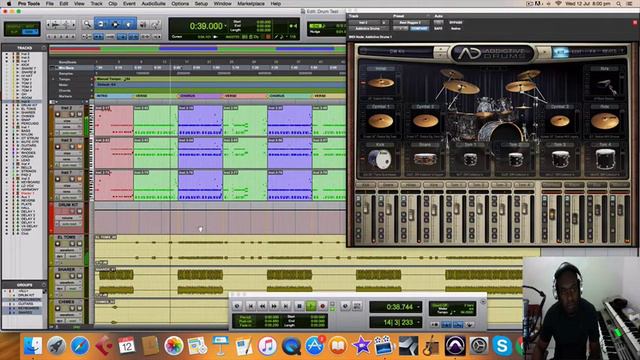
Task: Toggle the Grid edit mode button
Action: tap(29, 31)
